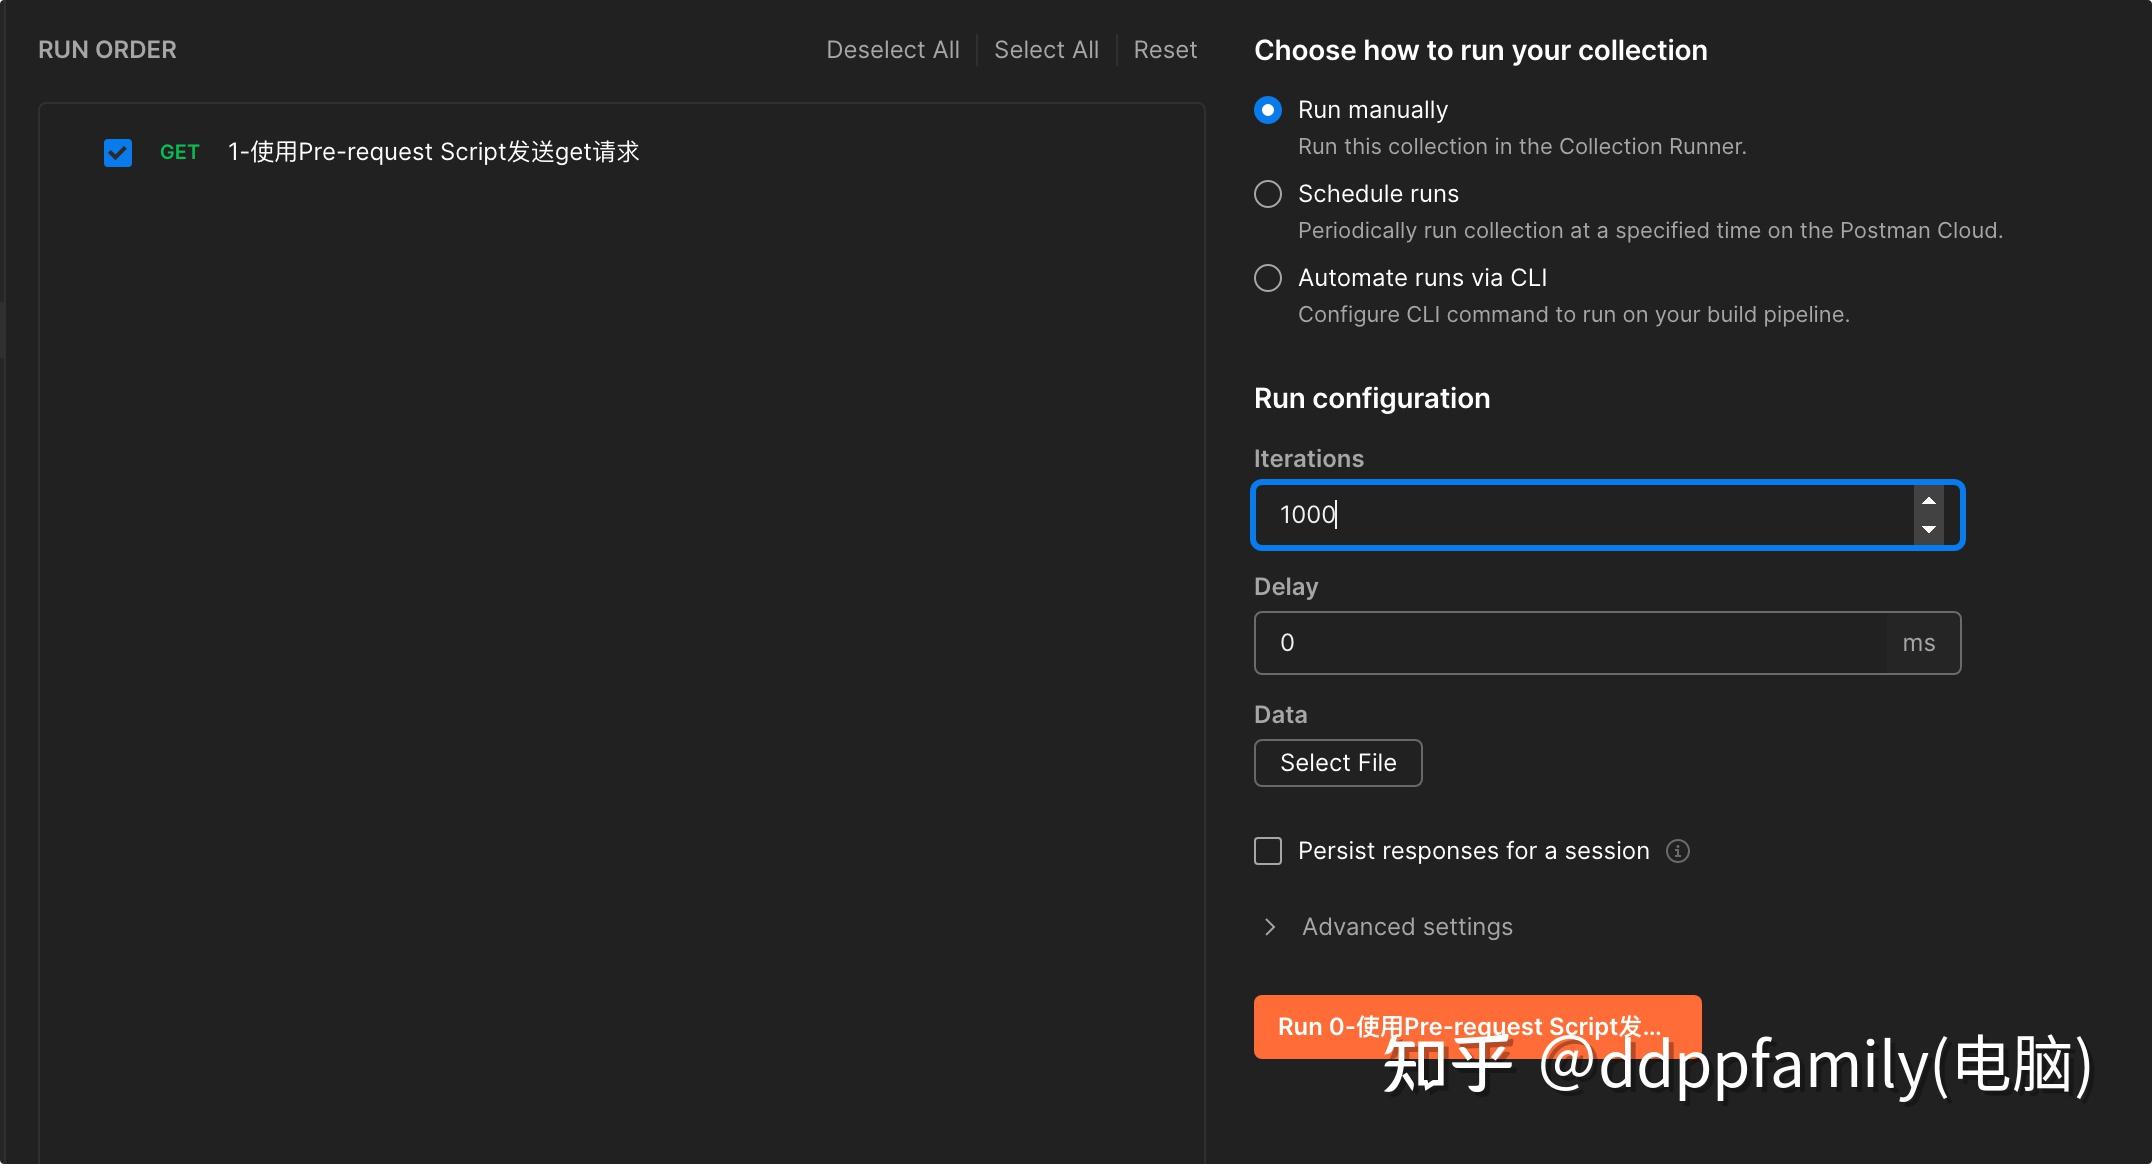Click the chevron before Advanced settings
Viewport: 2152px width, 1164px height.
[1269, 927]
